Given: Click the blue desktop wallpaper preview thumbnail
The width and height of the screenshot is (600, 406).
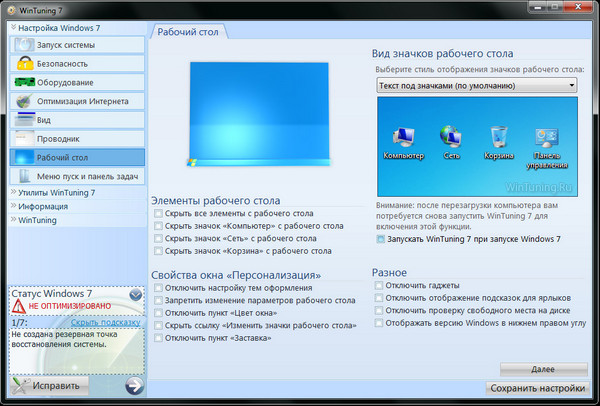Looking at the screenshot, I should tap(259, 114).
